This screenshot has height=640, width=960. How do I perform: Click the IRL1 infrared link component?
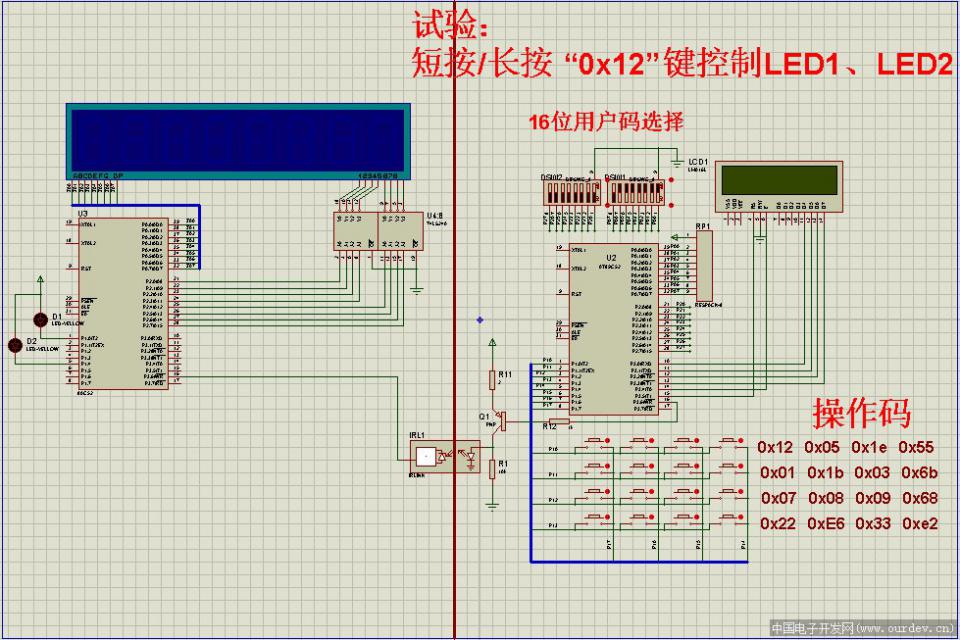(442, 458)
